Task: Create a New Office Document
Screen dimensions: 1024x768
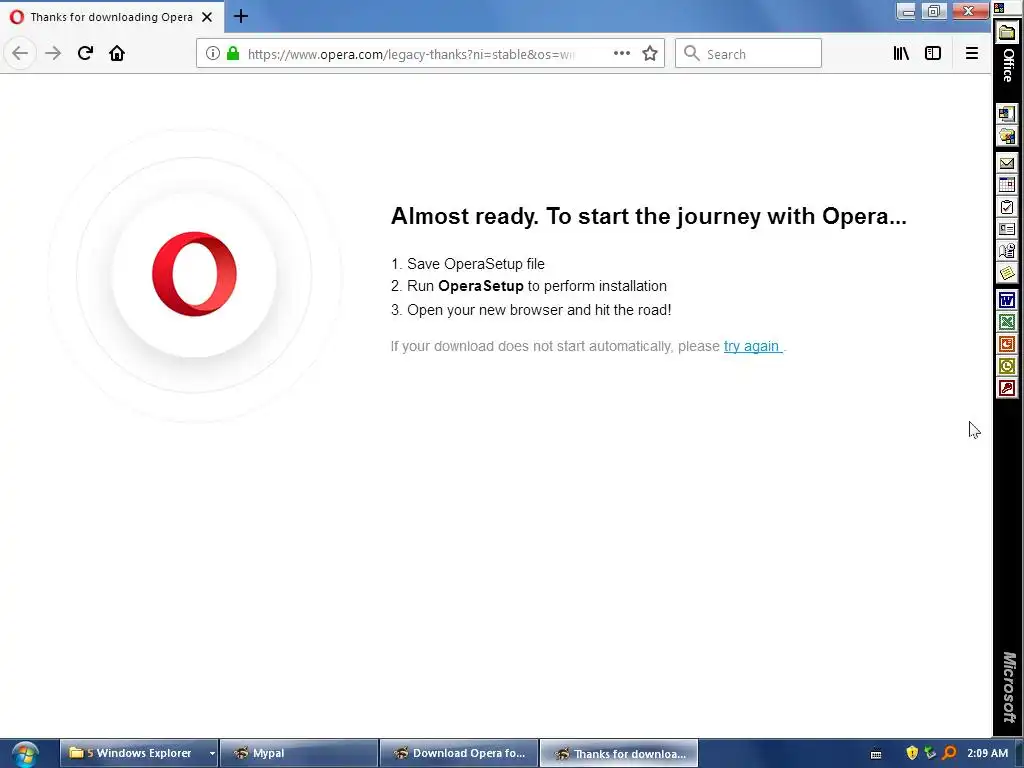Action: (x=1007, y=114)
